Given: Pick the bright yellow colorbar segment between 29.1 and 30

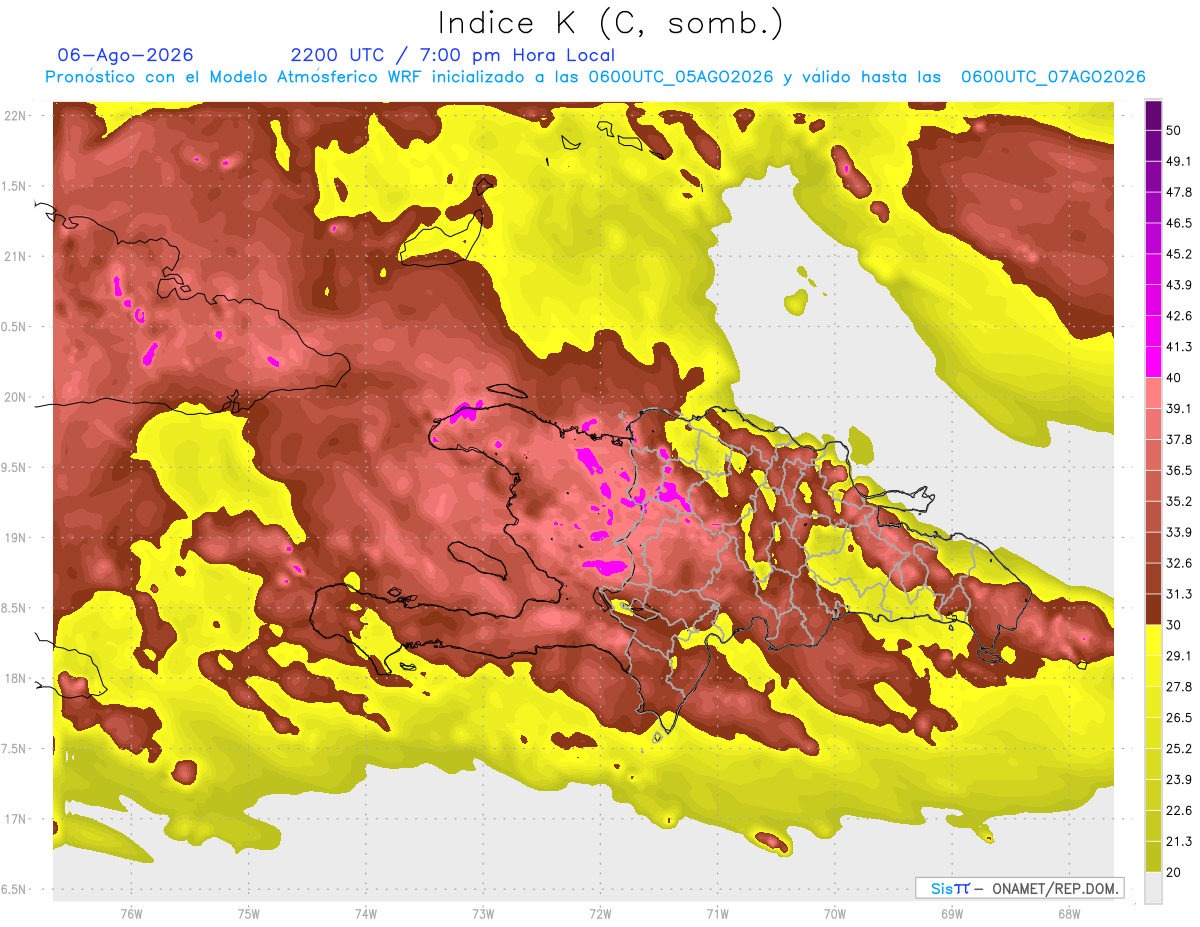Looking at the screenshot, I should (1153, 640).
